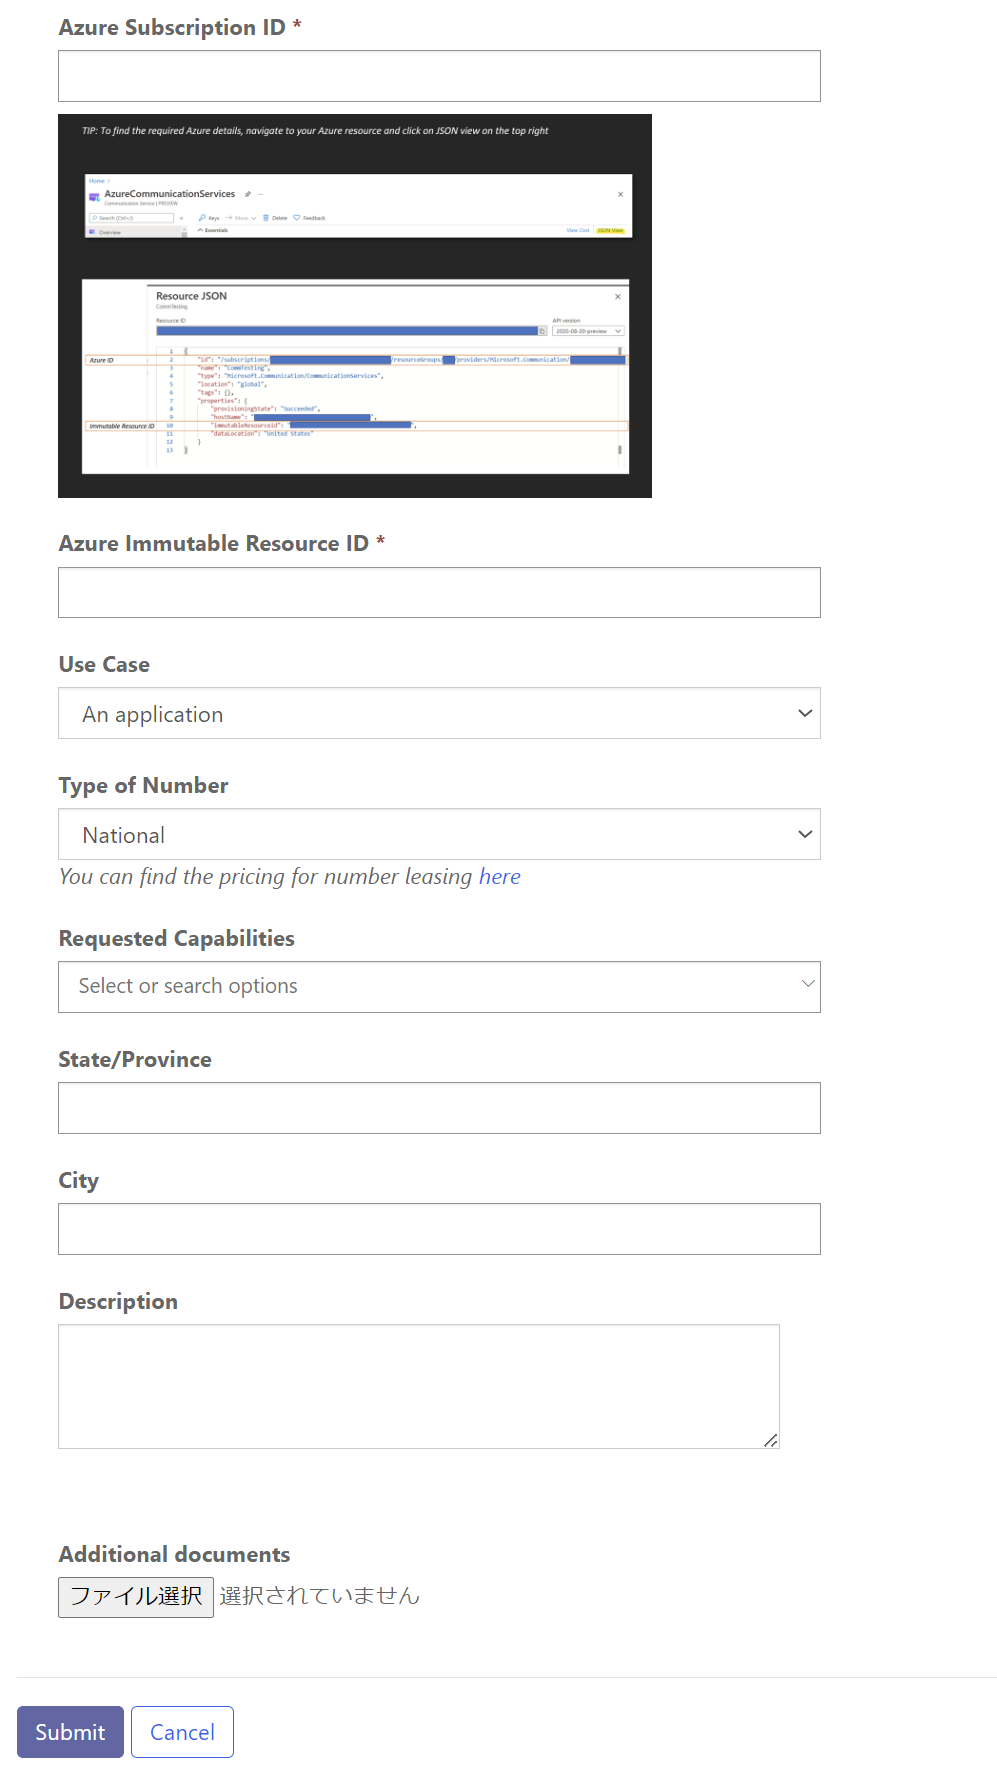Image resolution: width=997 pixels, height=1777 pixels.
Task: Click the Requested Capabilities chevron arrow
Action: point(808,984)
